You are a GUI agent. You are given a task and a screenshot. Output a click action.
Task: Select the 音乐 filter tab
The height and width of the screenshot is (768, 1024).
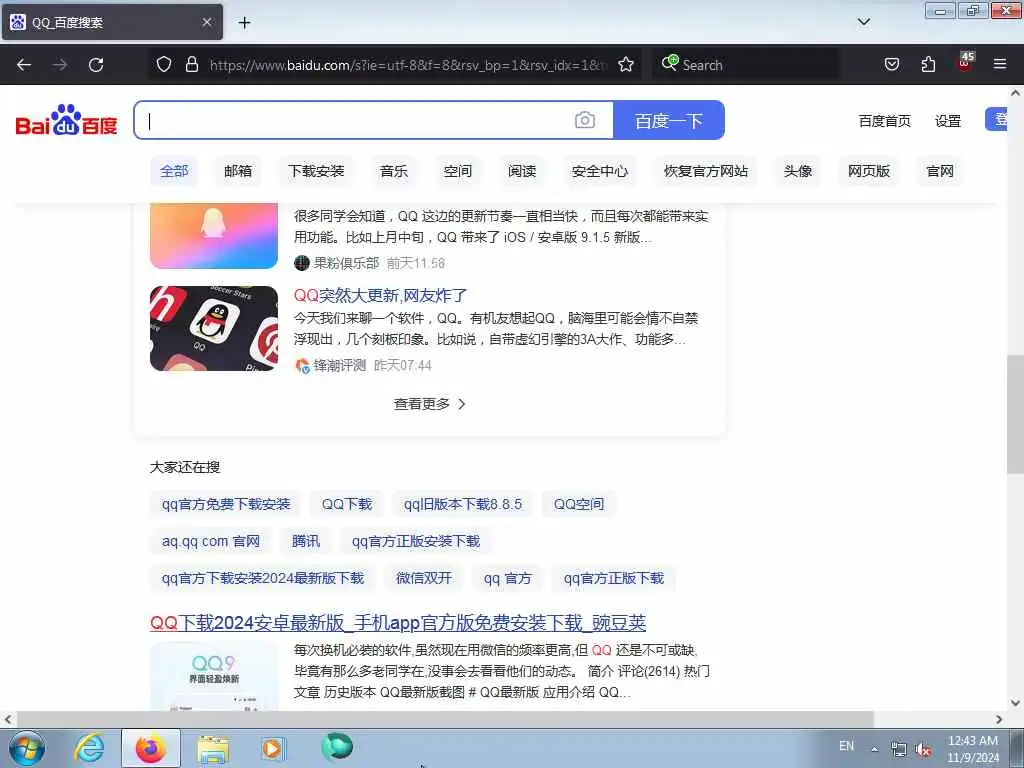394,171
